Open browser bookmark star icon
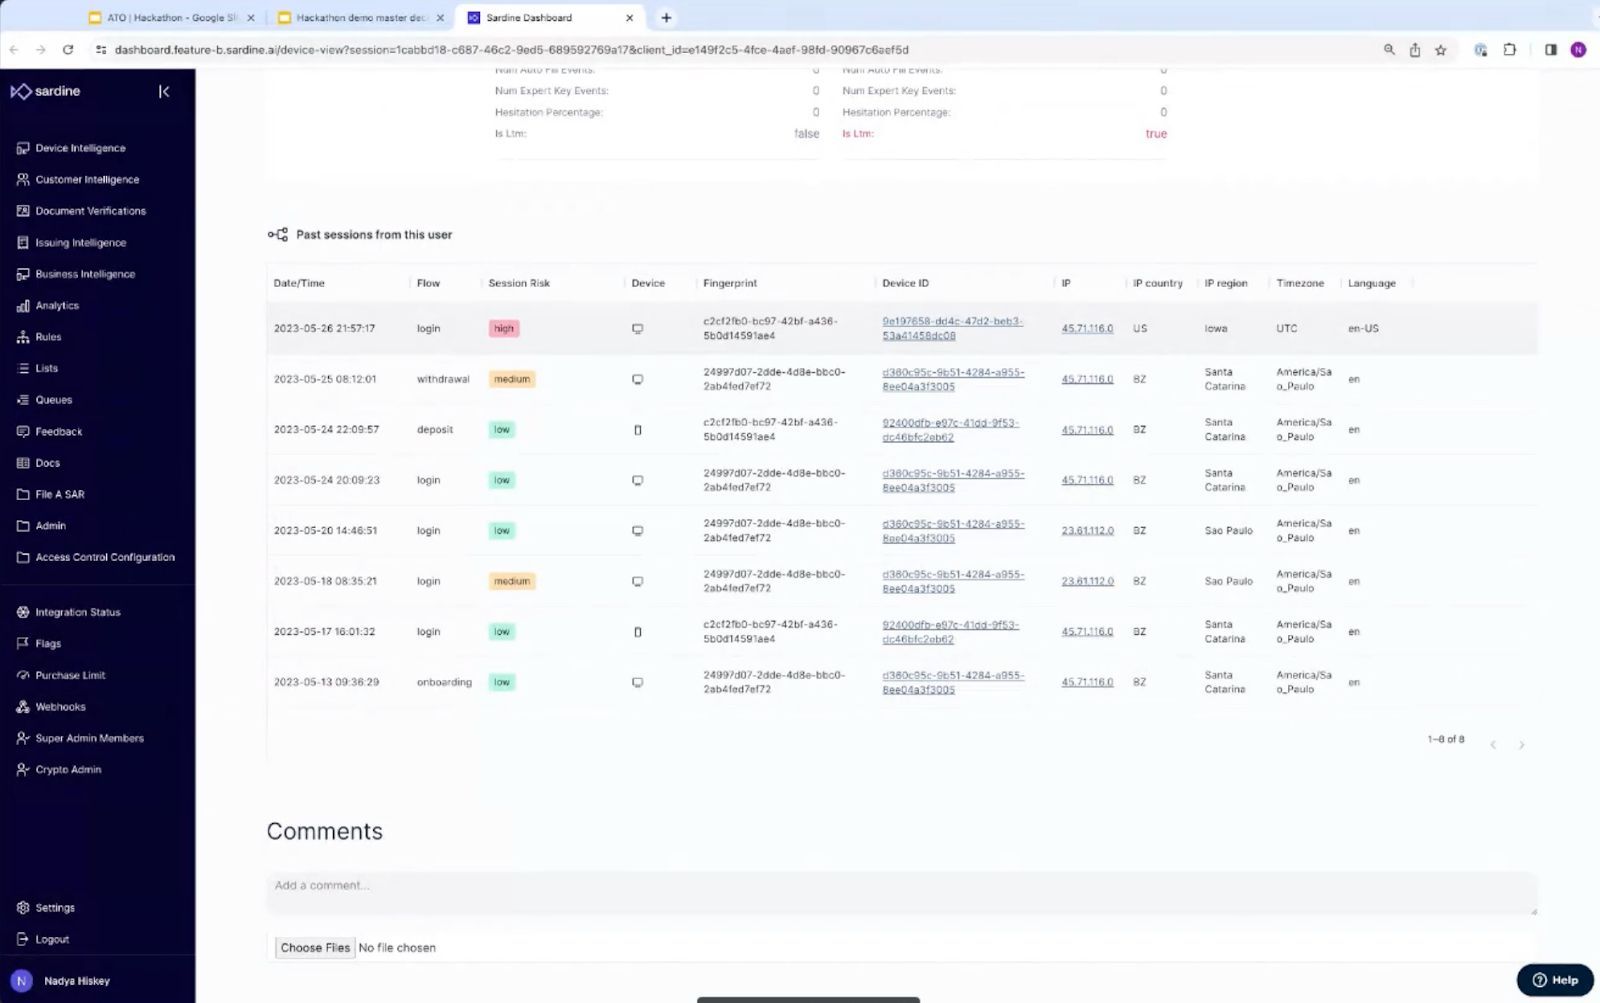 pos(1441,50)
